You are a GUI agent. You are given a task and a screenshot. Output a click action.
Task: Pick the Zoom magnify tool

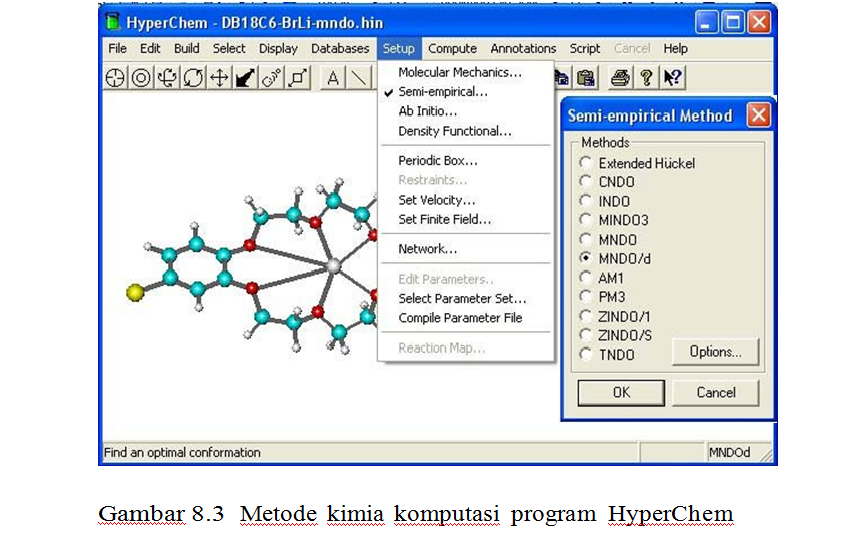click(271, 78)
